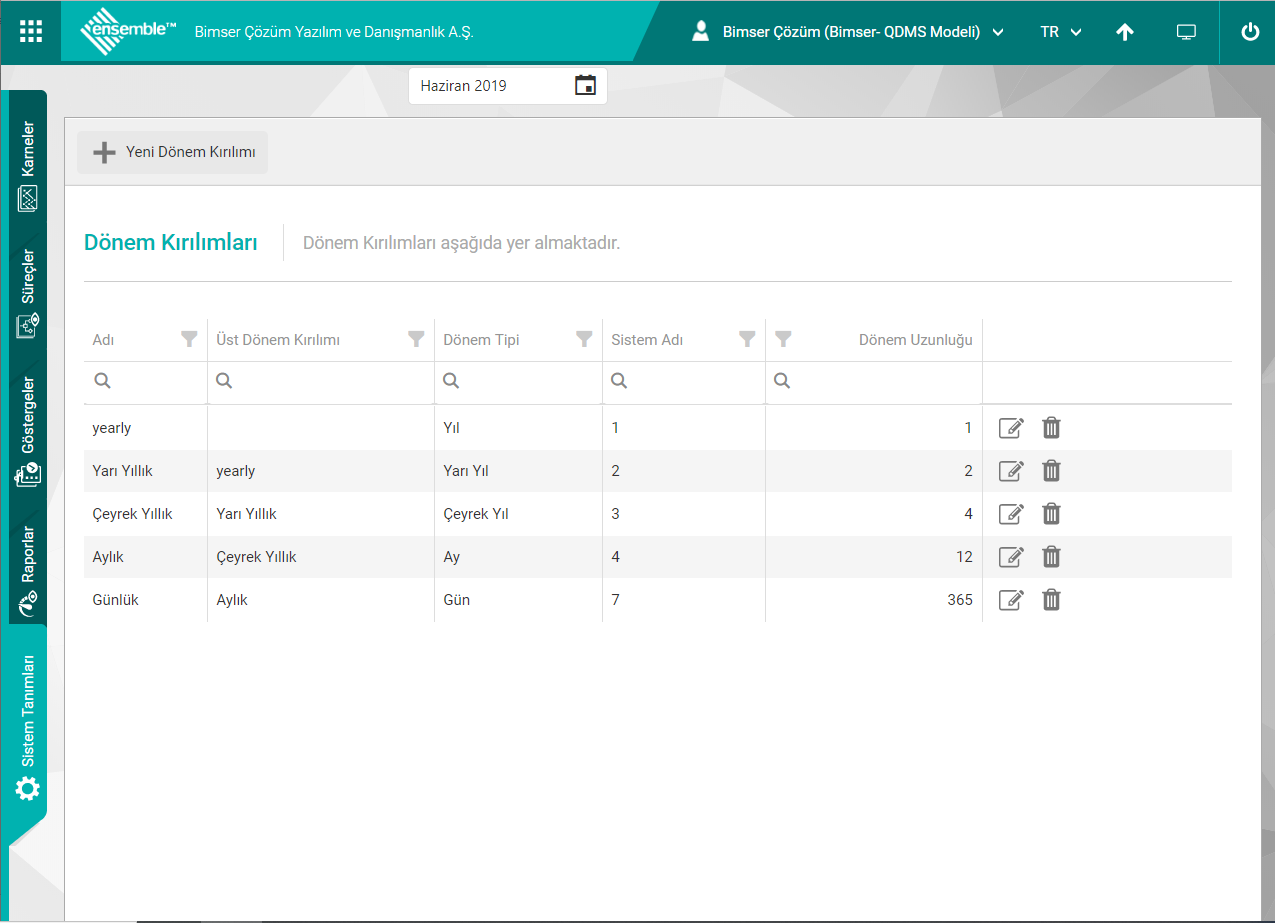The image size is (1275, 923).
Task: Delete the Günlük period row
Action: click(x=1051, y=600)
